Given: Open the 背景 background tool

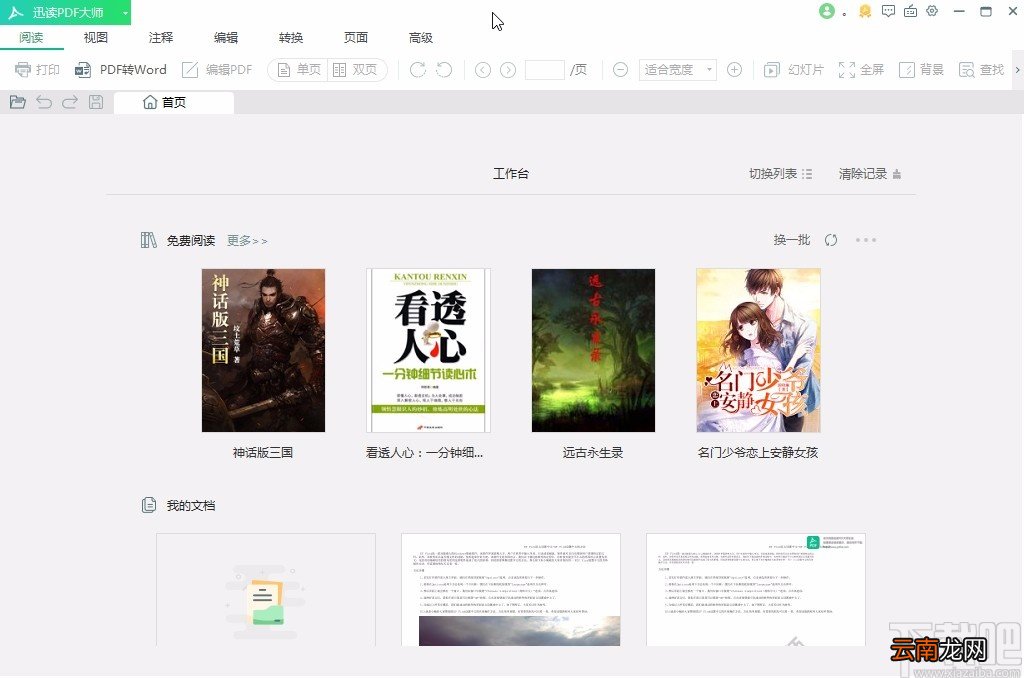Looking at the screenshot, I should [921, 69].
